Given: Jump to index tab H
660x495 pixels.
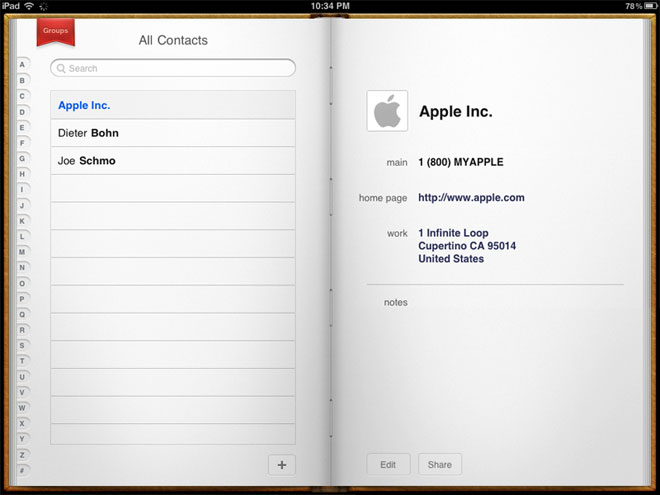Looking at the screenshot, I should tap(22, 174).
